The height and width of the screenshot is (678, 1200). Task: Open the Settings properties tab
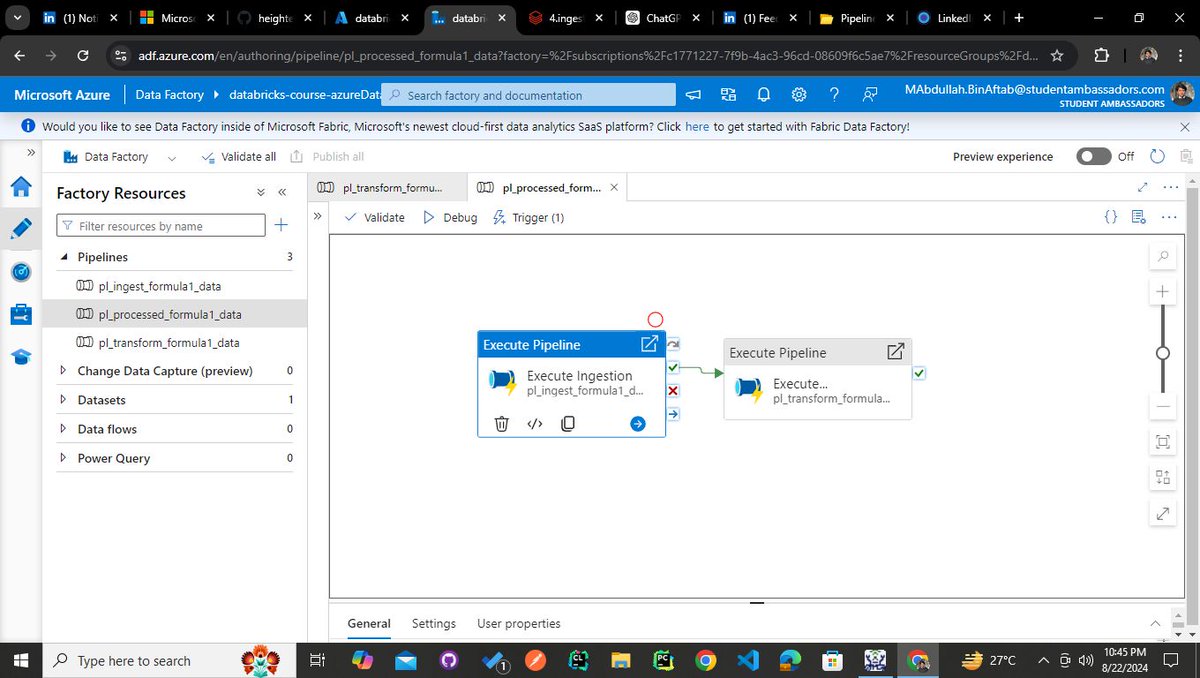434,623
